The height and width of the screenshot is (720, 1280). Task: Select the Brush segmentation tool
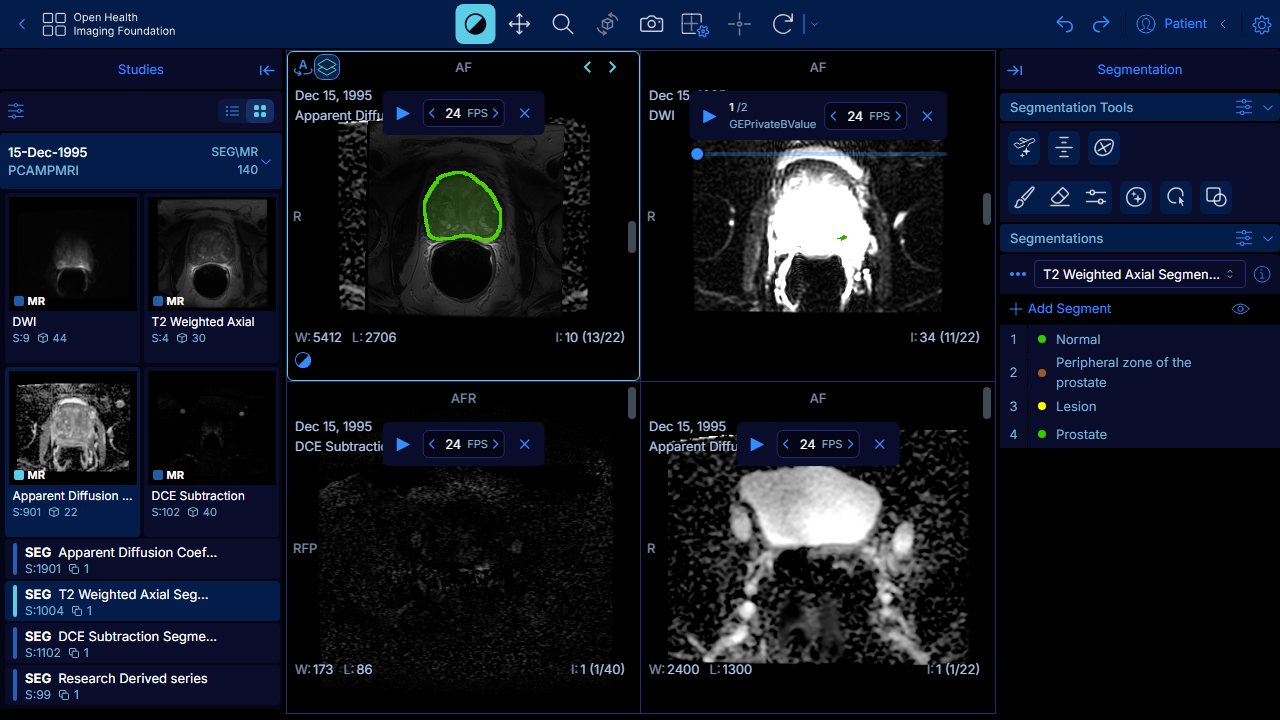pos(1024,197)
